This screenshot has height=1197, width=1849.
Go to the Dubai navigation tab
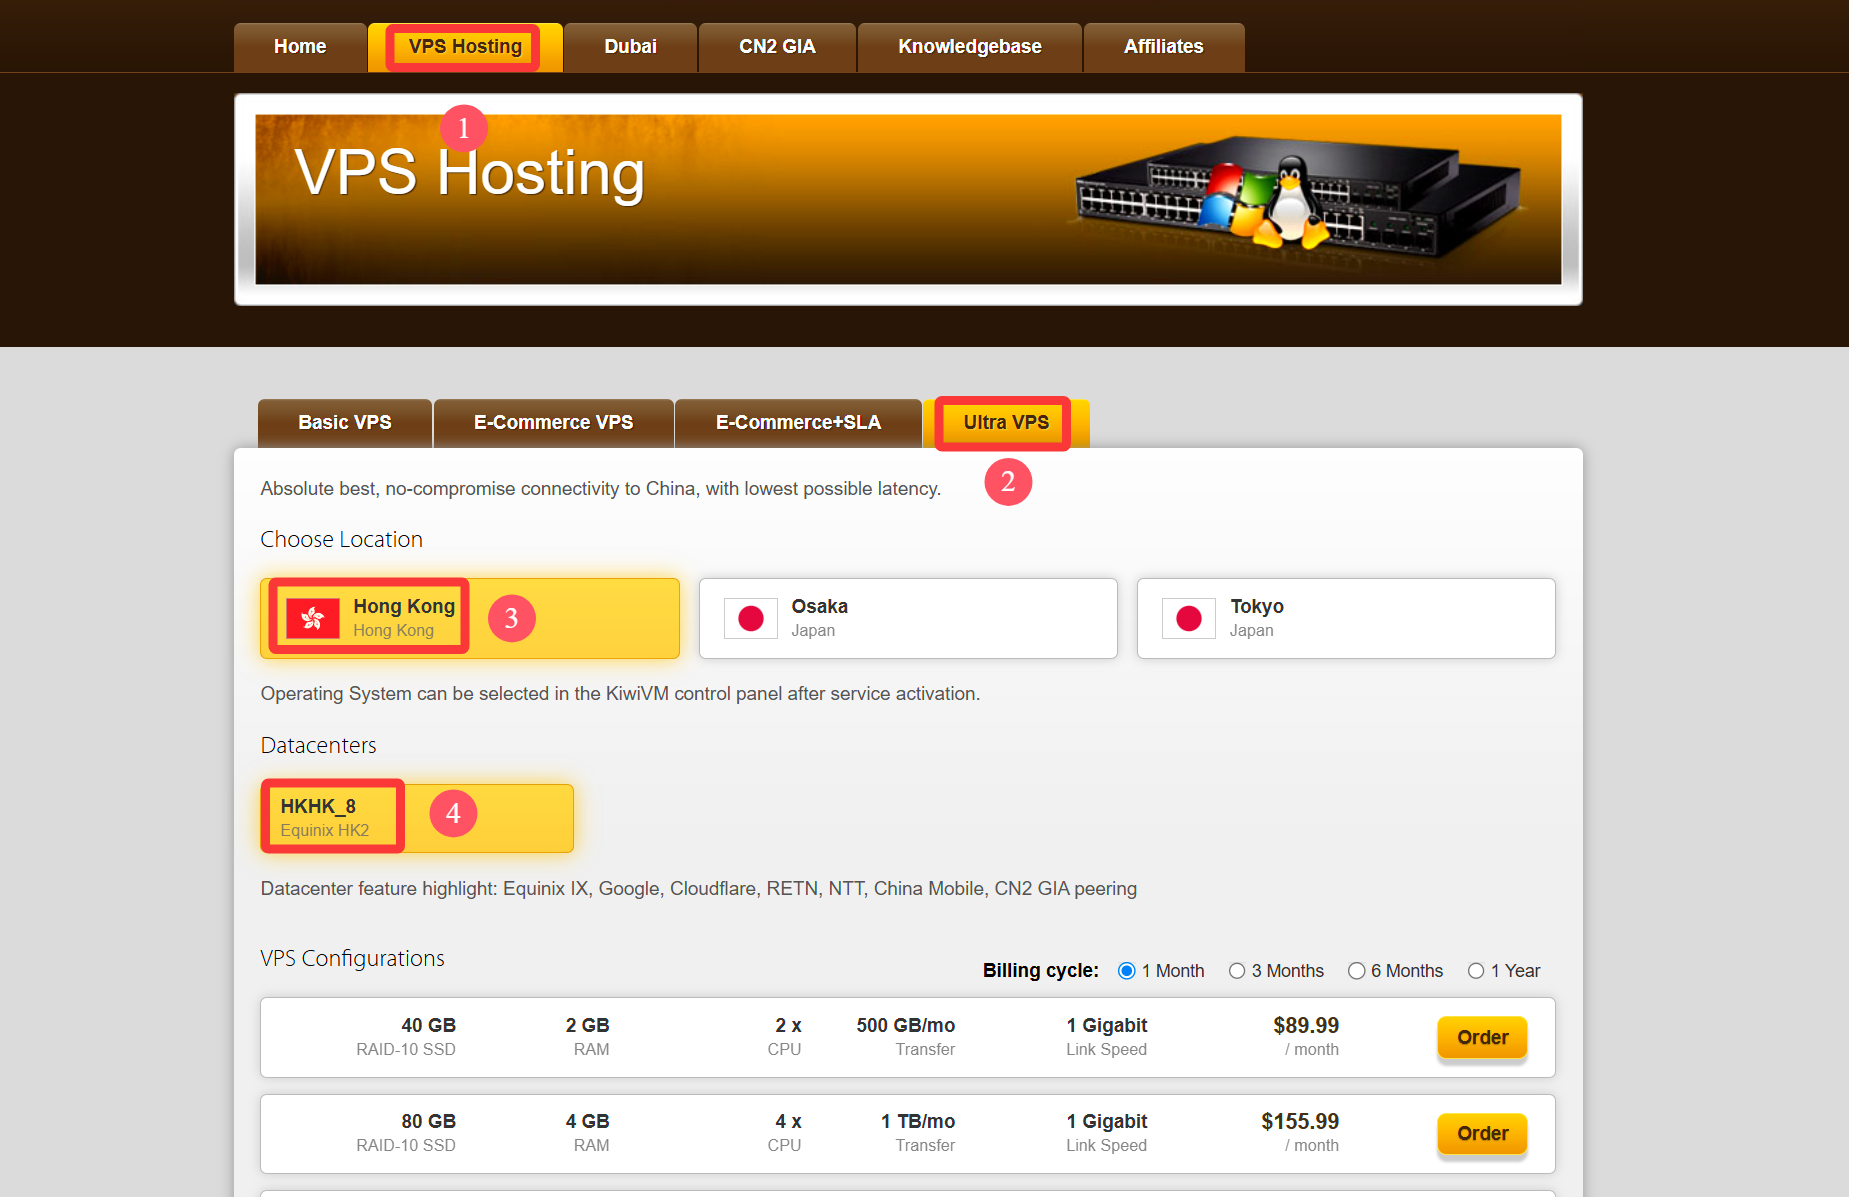tap(630, 47)
